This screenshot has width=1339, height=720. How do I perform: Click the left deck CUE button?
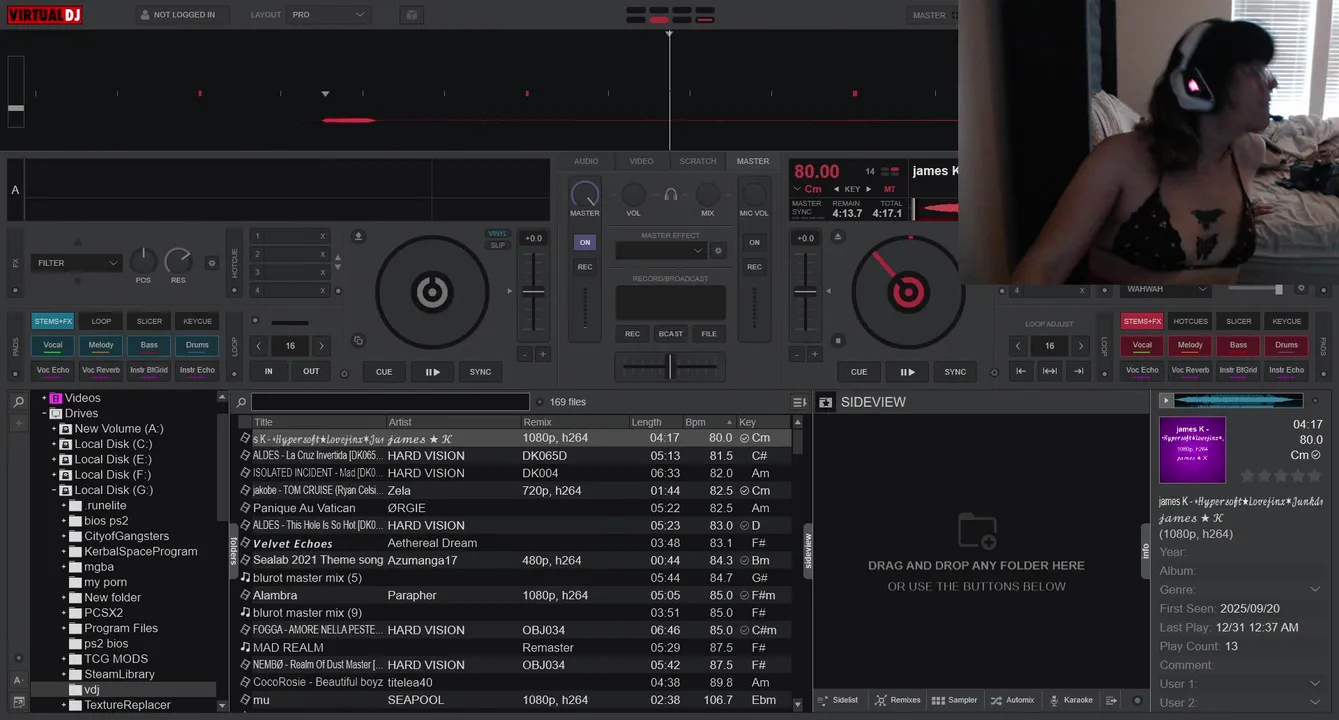click(x=384, y=372)
